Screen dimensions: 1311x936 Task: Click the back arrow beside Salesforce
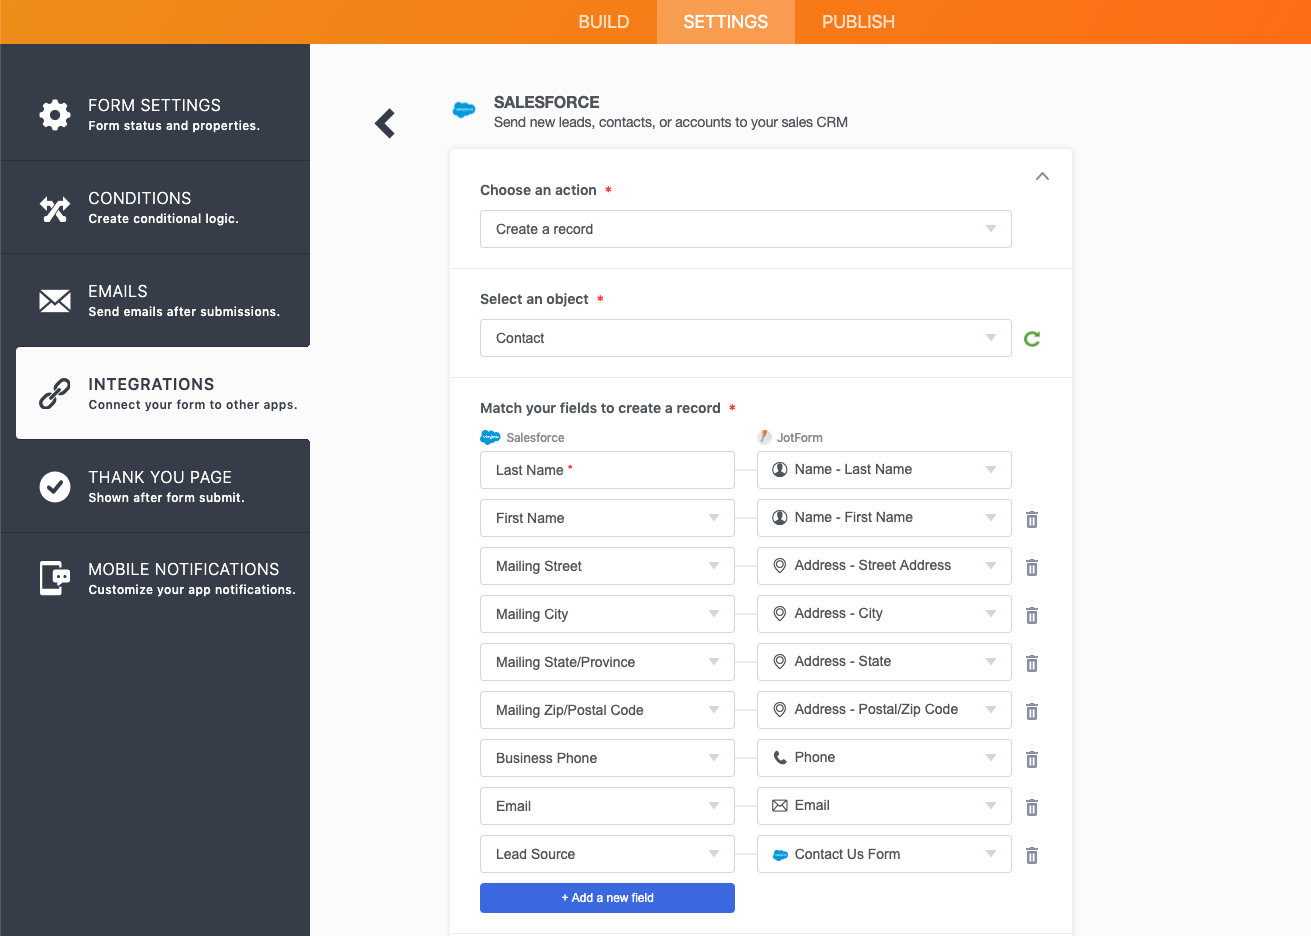coord(385,123)
